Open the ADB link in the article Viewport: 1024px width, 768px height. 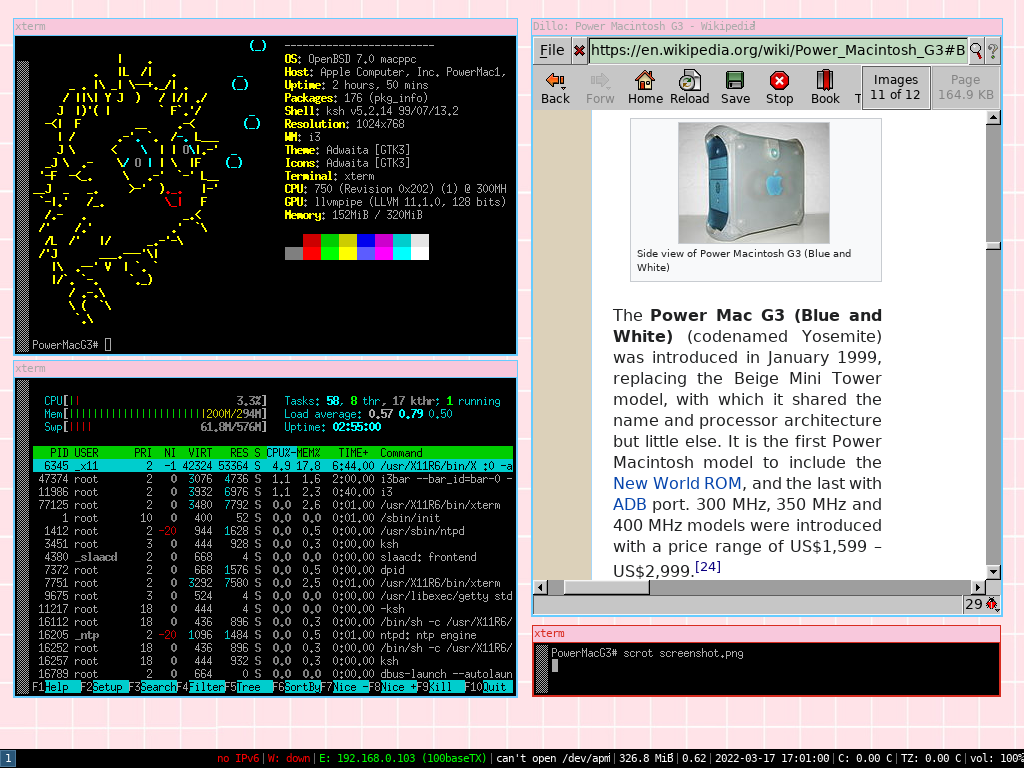click(x=630, y=504)
